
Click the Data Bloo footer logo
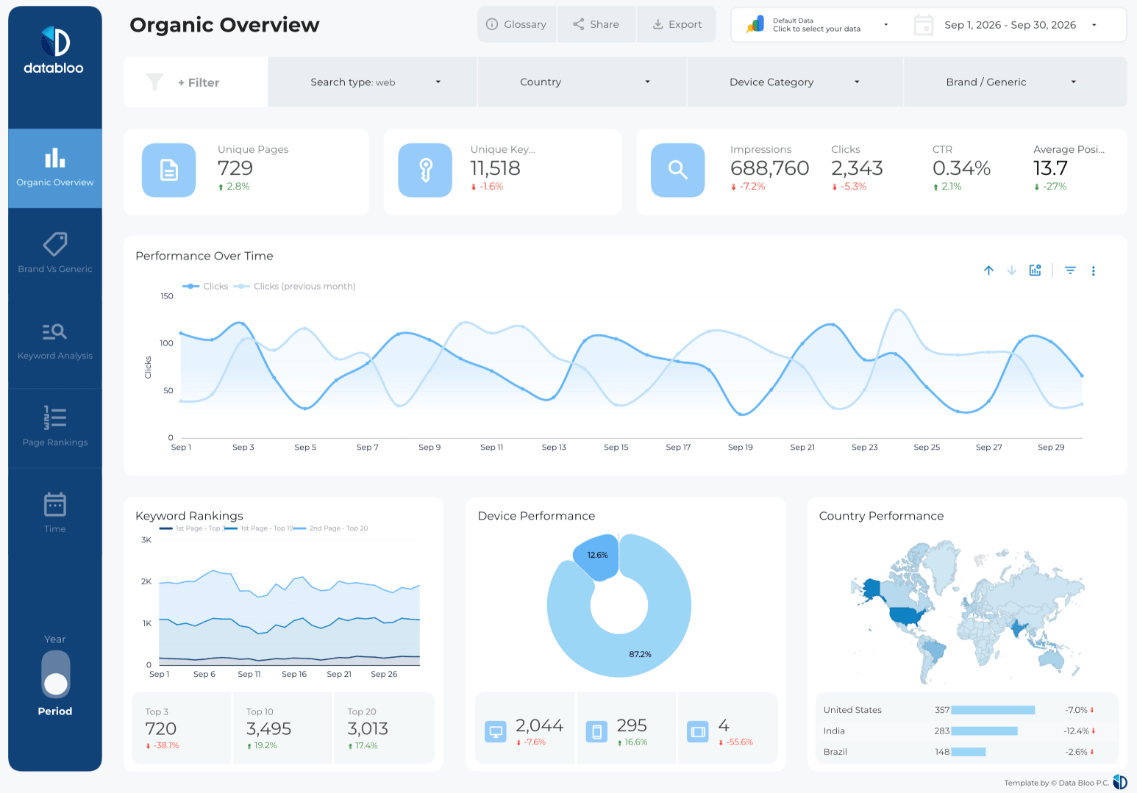pyautogui.click(x=1120, y=782)
